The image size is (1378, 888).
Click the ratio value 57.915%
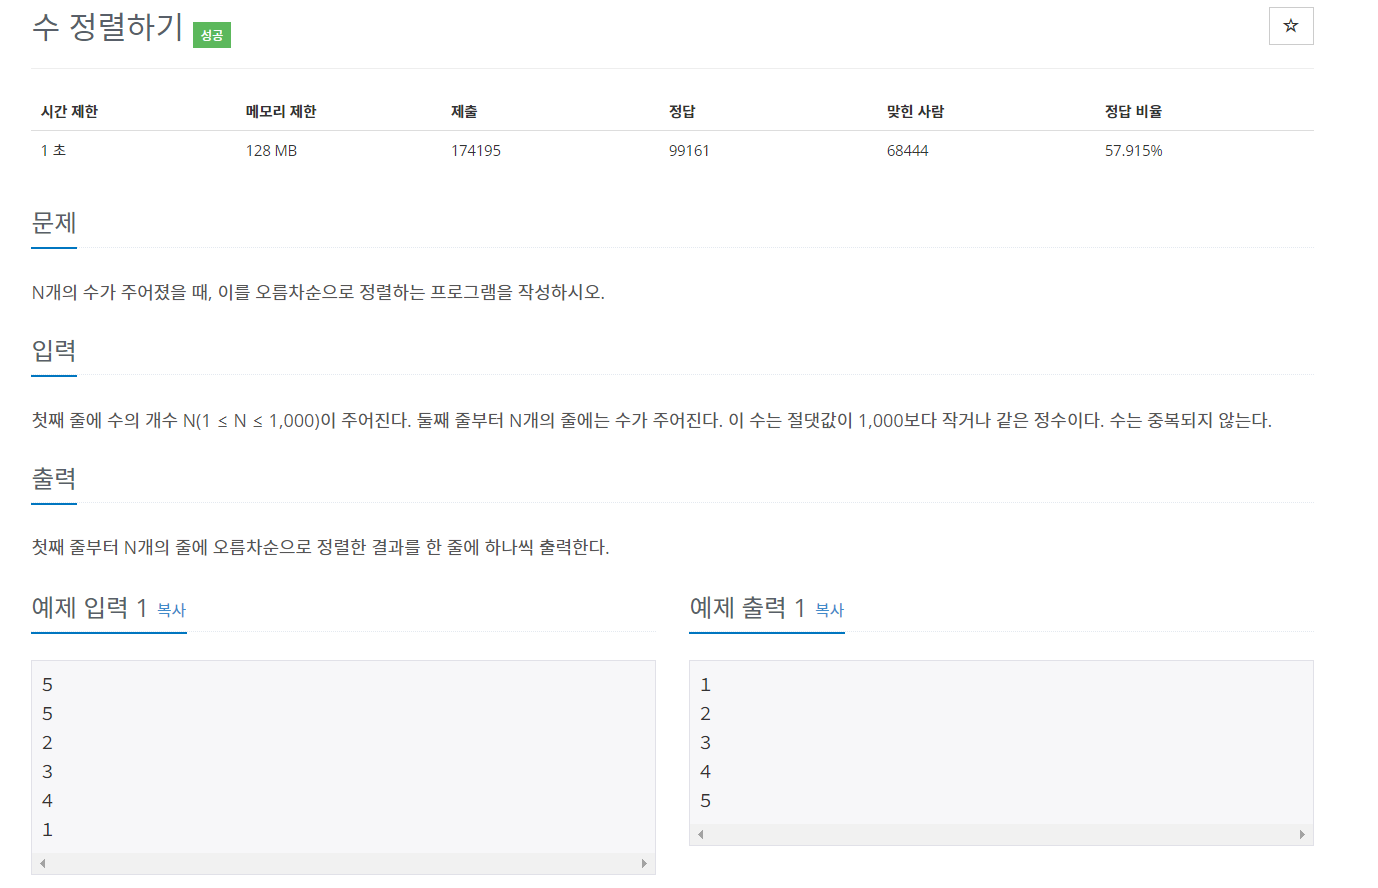[x=1133, y=150]
